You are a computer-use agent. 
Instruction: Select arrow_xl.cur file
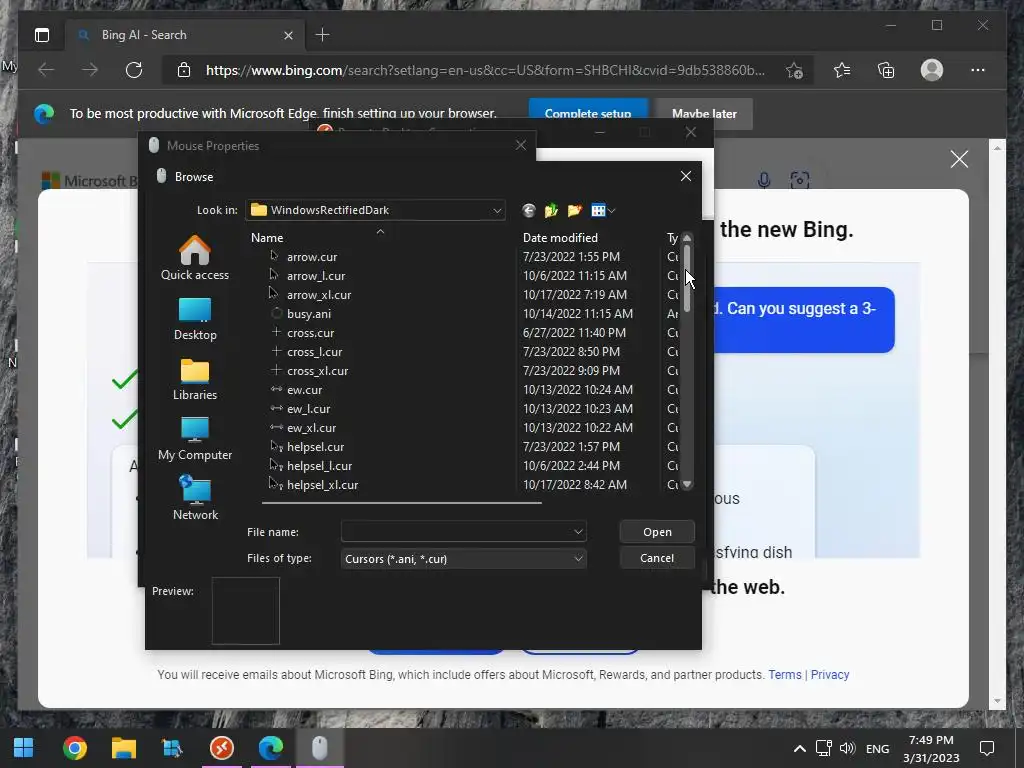pos(319,295)
